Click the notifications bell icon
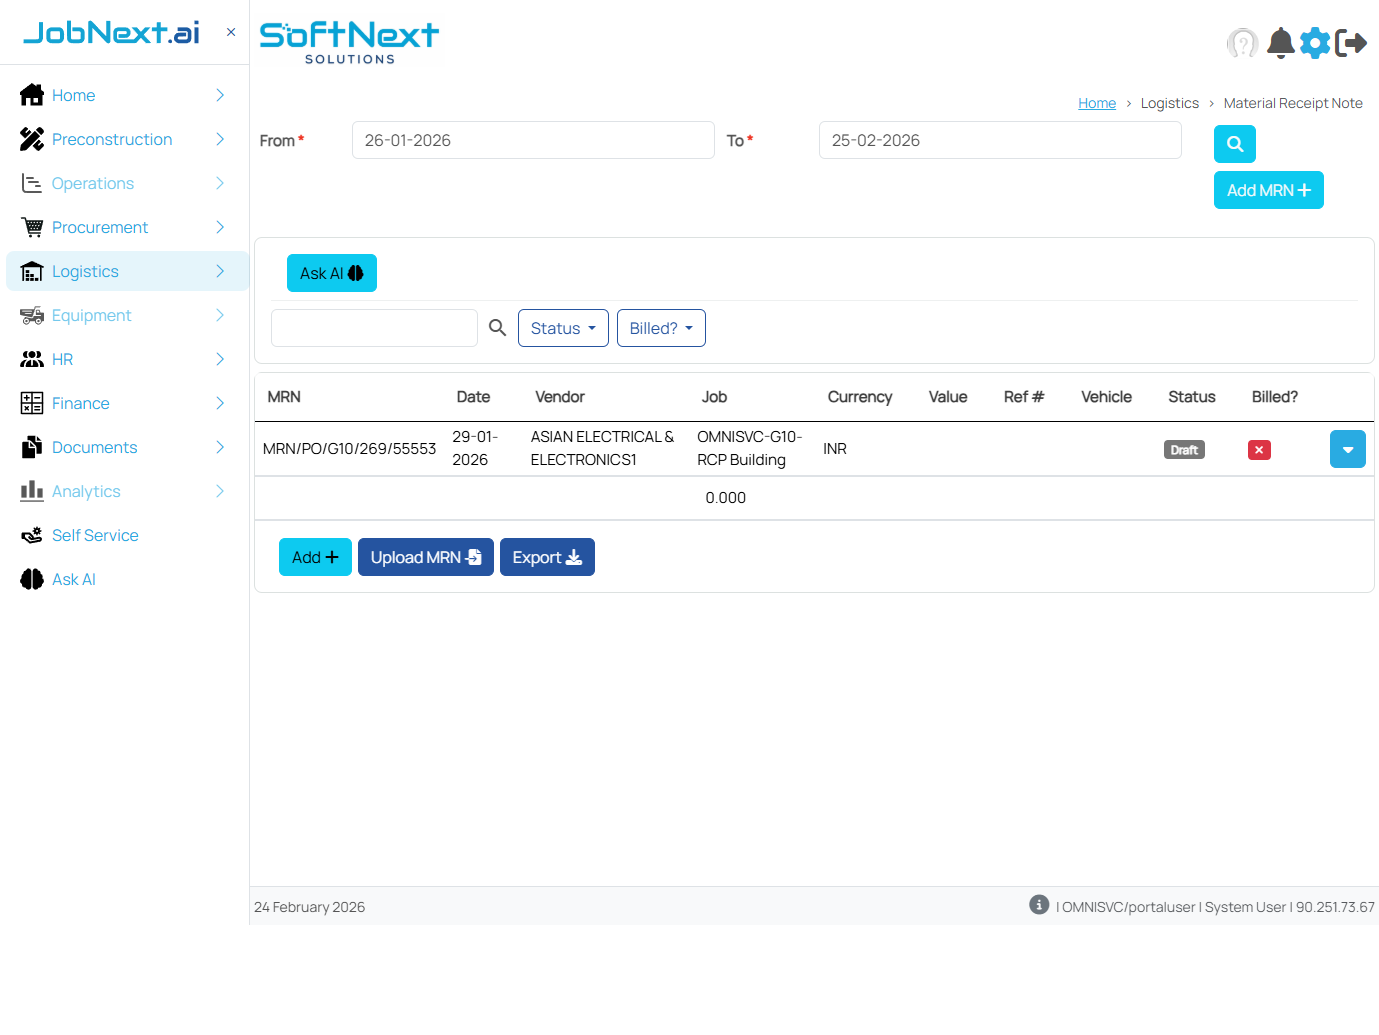The height and width of the screenshot is (1035, 1379). tap(1280, 43)
